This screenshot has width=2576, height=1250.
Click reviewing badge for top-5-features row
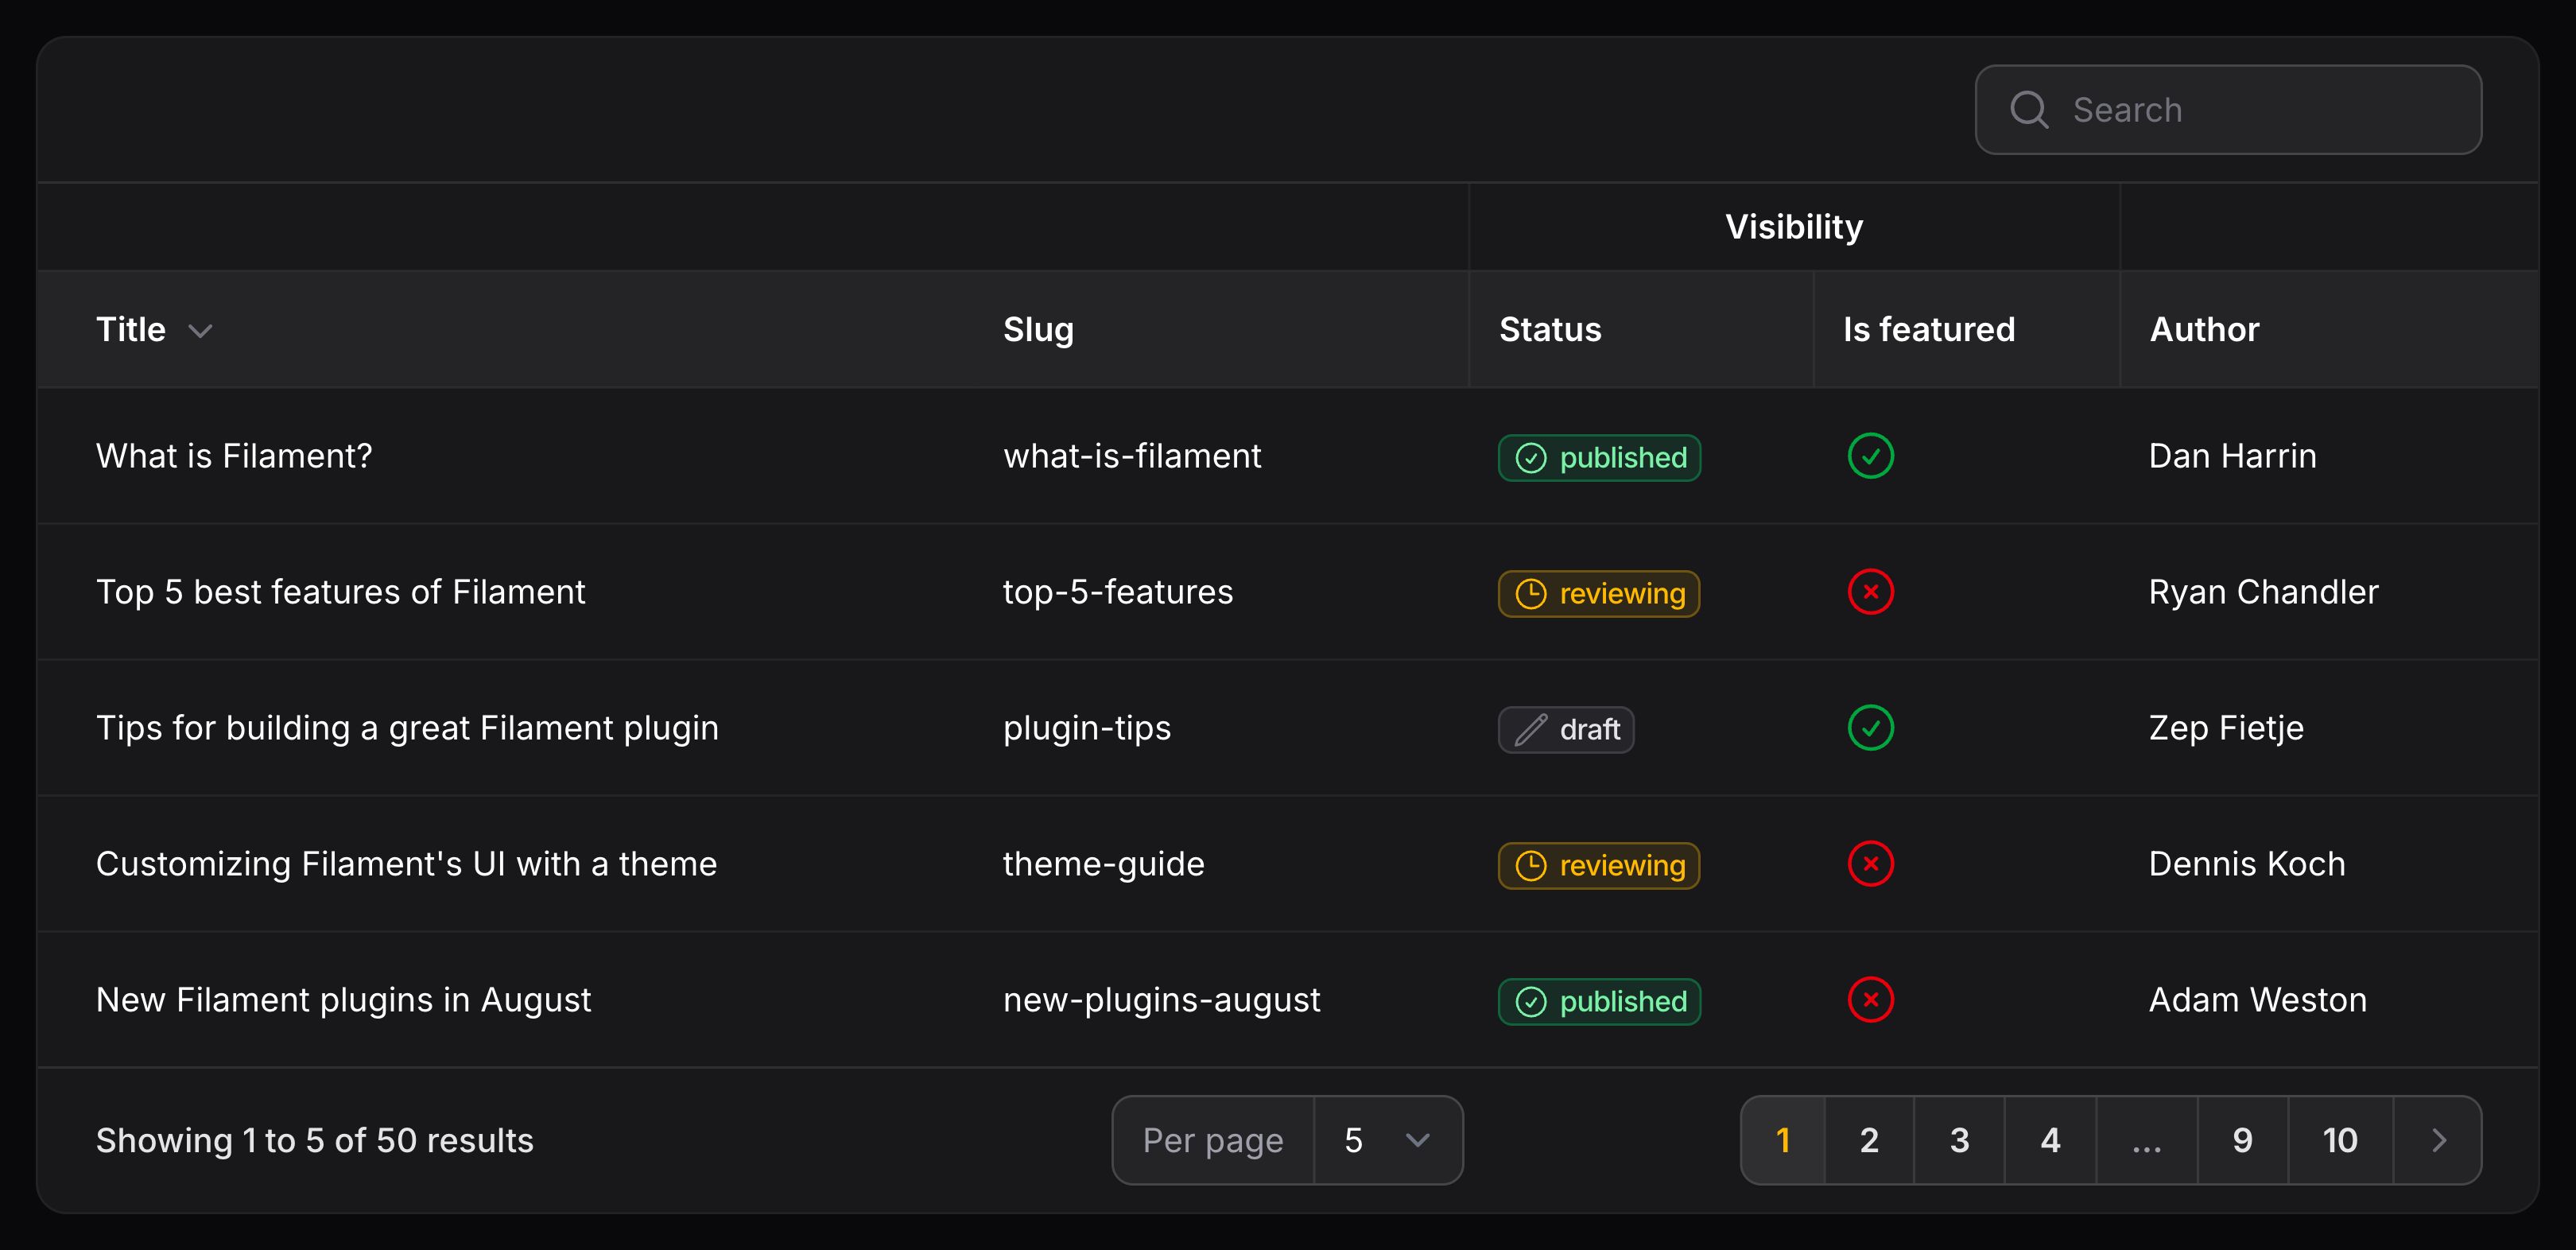pos(1599,594)
